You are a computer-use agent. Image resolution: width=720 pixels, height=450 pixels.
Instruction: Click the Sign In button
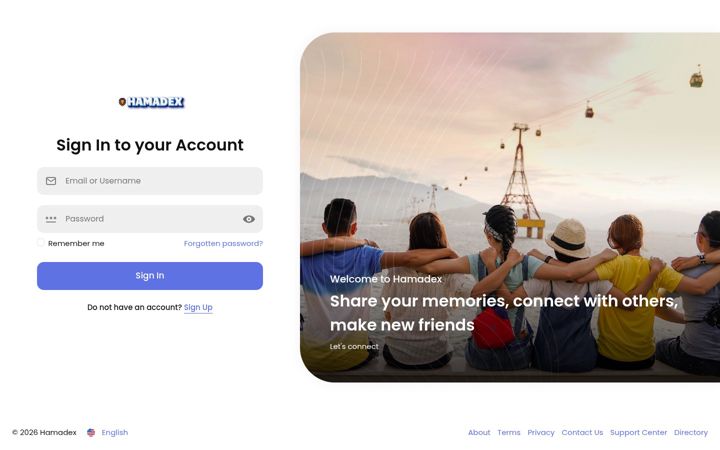click(150, 276)
